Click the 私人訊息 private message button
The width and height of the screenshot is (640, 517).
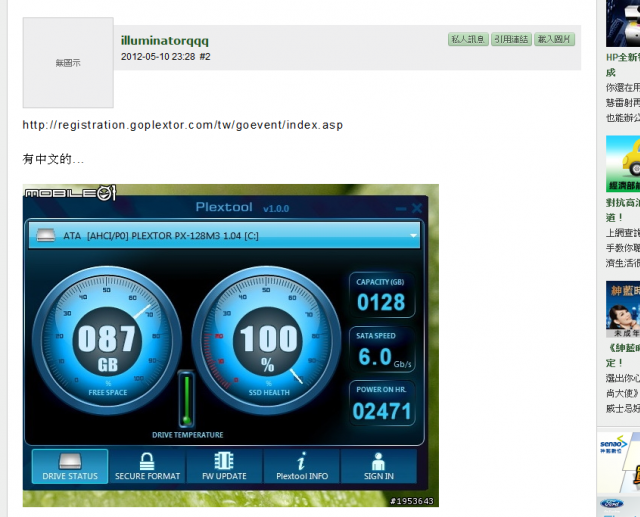[x=468, y=39]
